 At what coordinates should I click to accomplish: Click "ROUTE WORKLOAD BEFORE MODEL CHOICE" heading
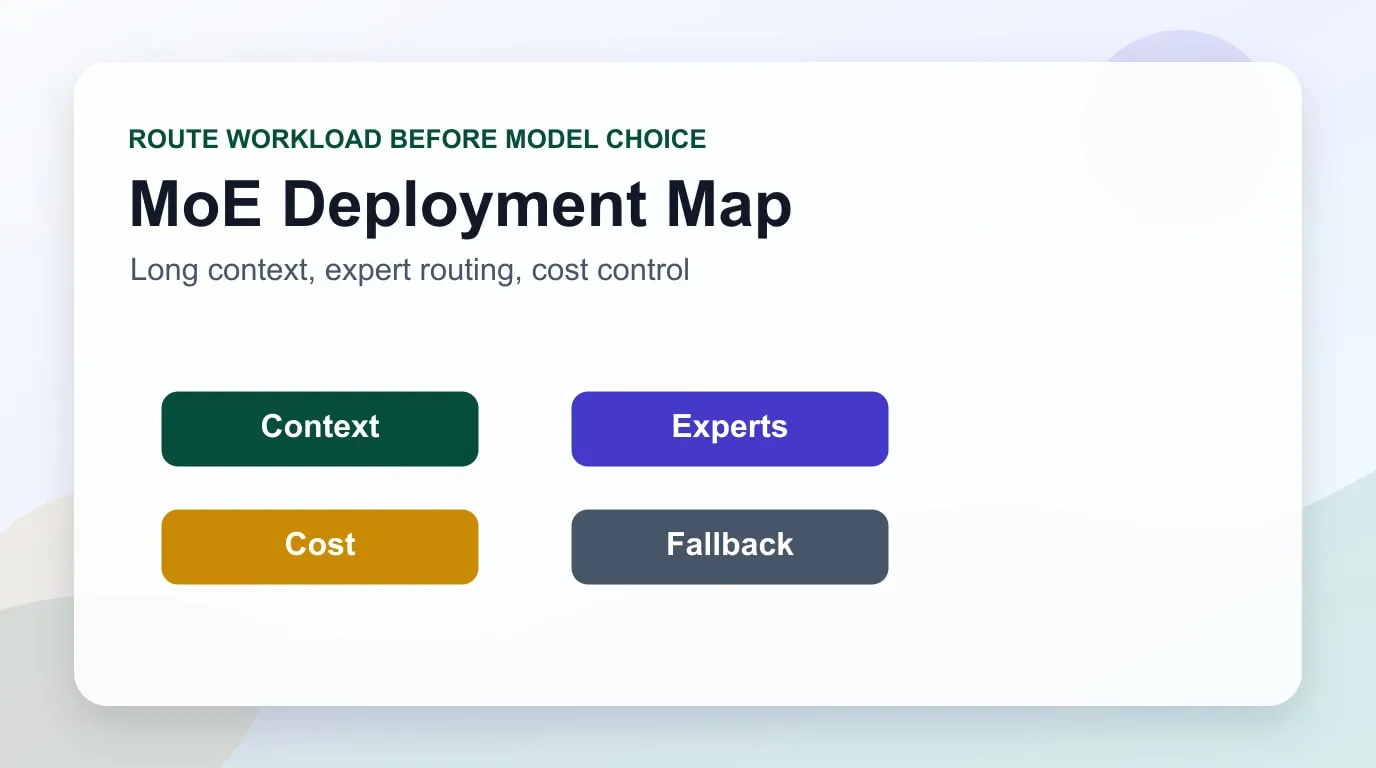click(418, 139)
